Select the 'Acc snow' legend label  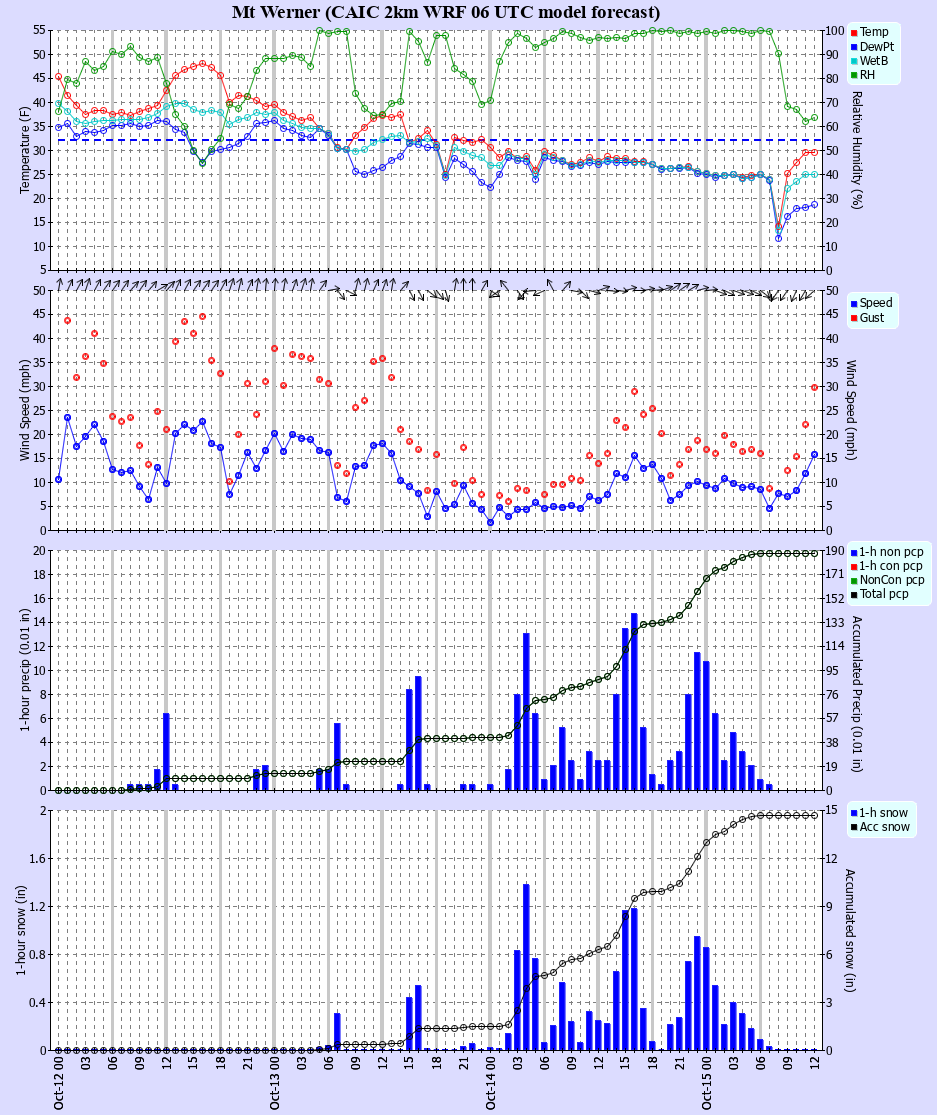click(884, 827)
